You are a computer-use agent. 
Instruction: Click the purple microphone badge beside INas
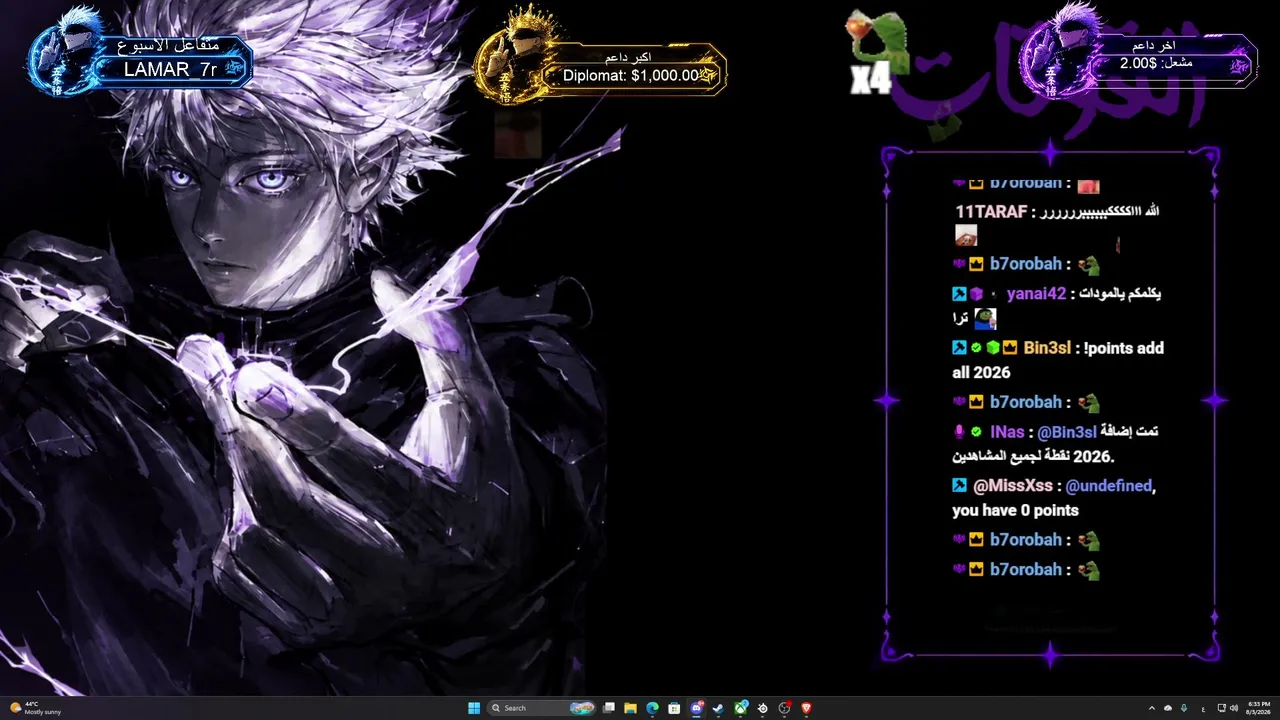(x=959, y=432)
